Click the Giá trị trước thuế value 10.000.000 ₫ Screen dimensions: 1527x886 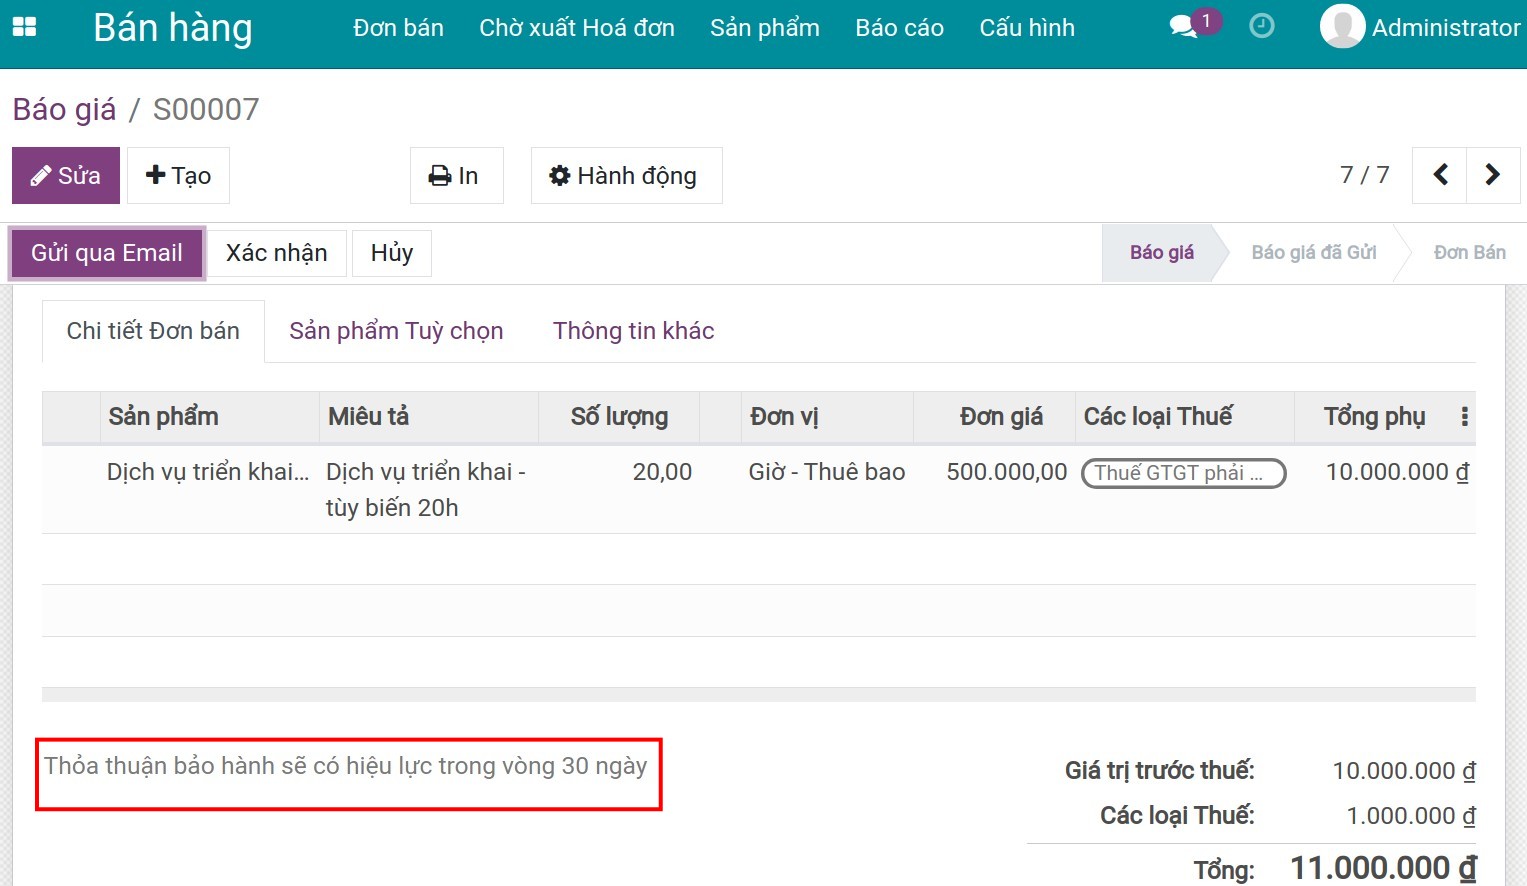pyautogui.click(x=1404, y=771)
